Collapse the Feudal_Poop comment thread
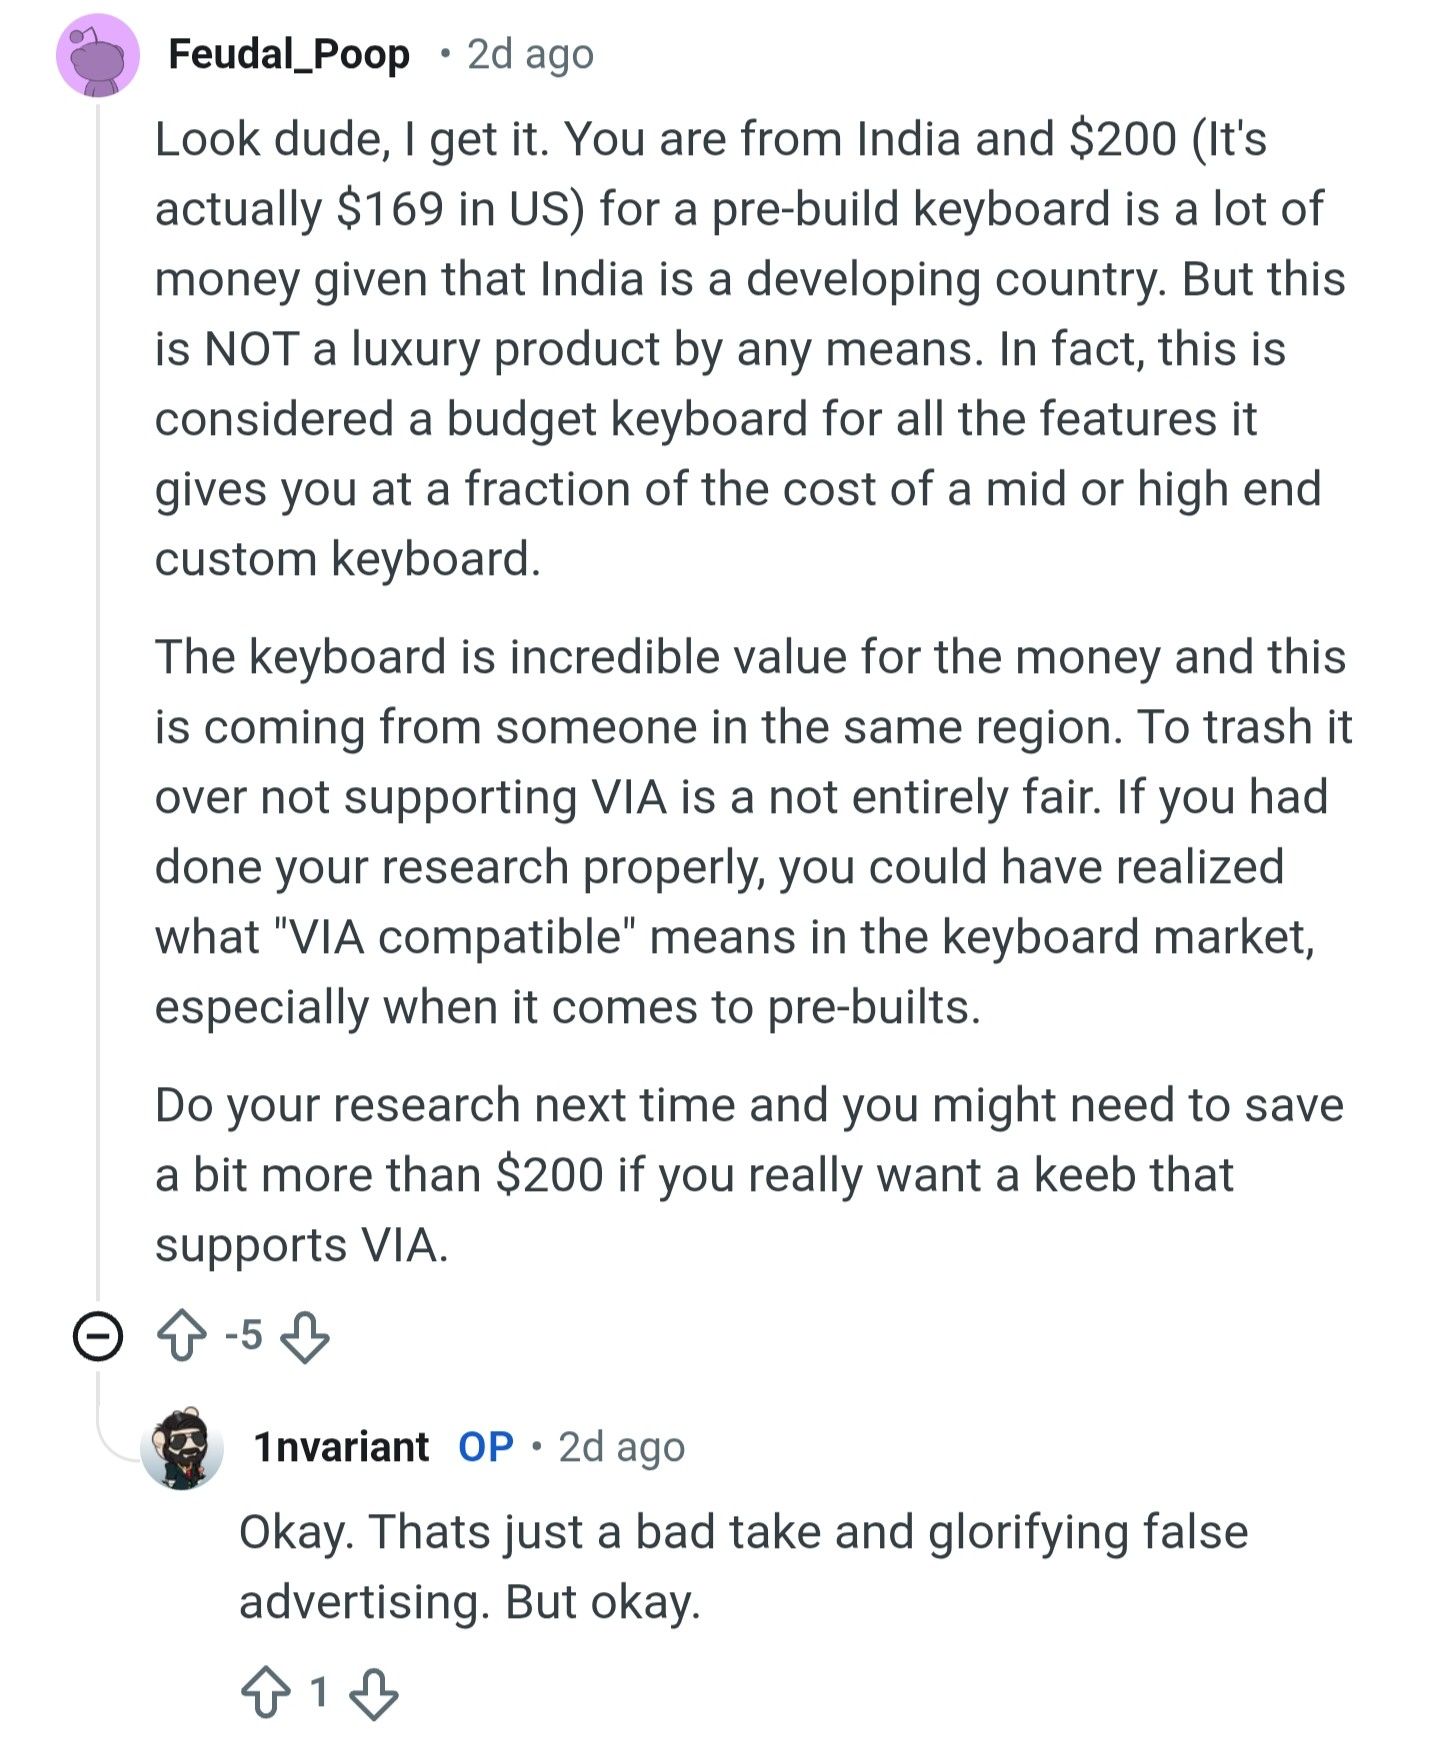The width and height of the screenshot is (1440, 1757). tap(97, 1336)
